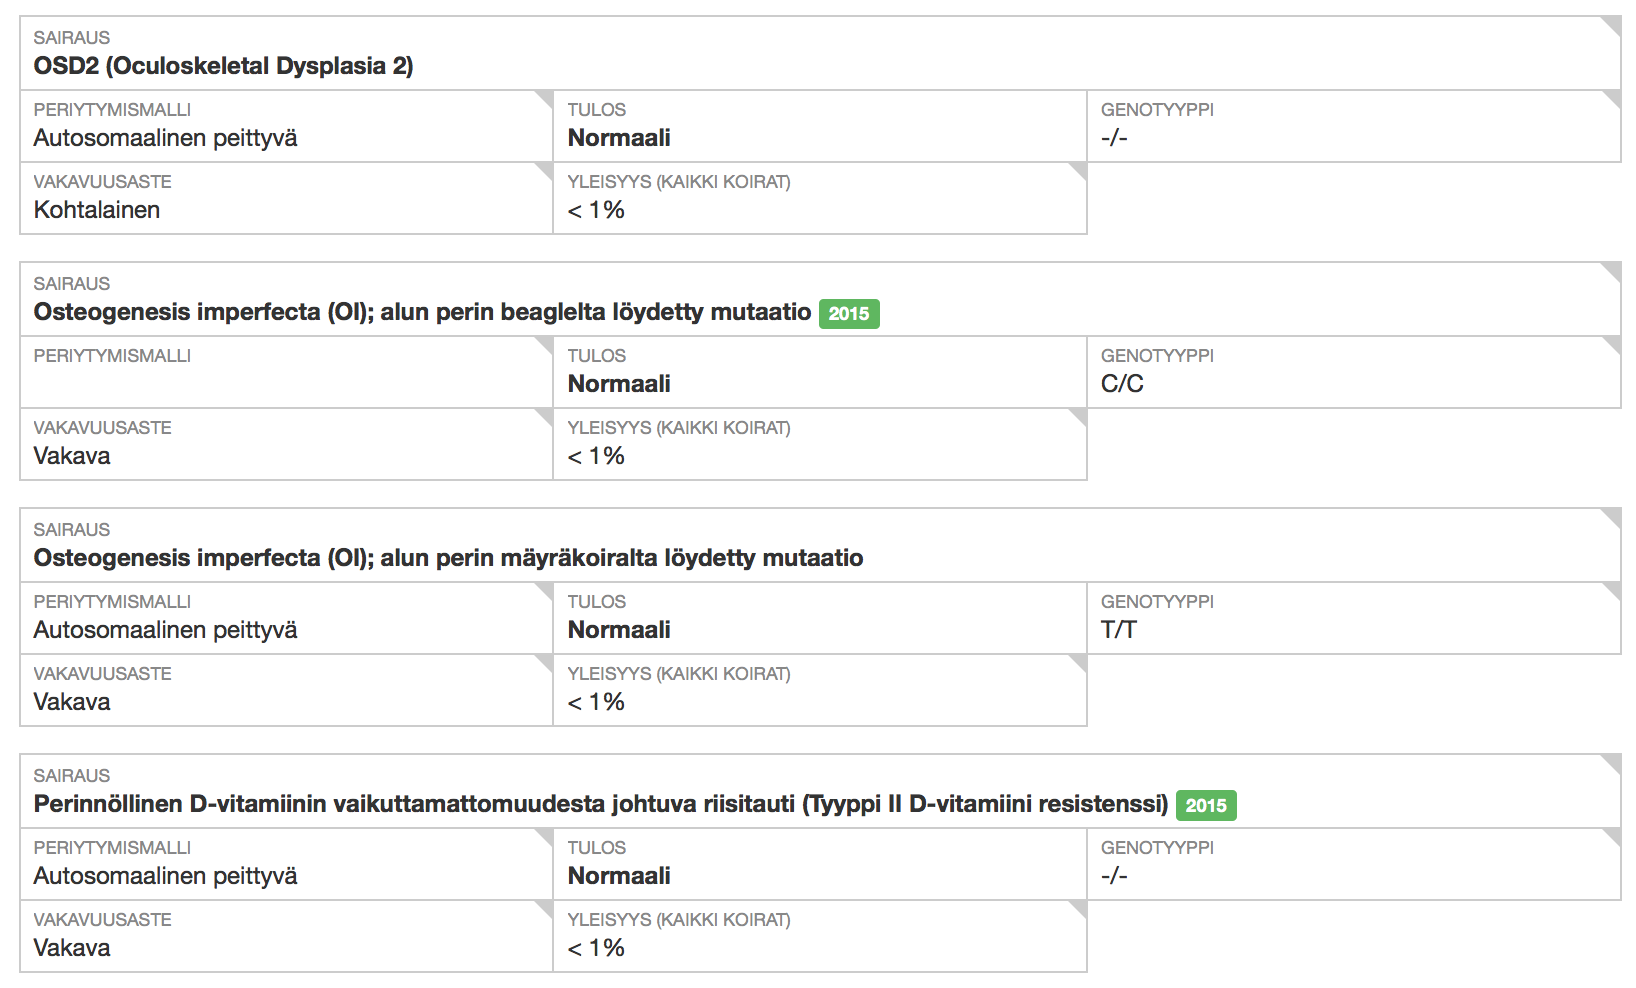Click the corner triangle of the beagle Osteogenesis imperfecta header
1636x988 pixels.
click(1612, 270)
